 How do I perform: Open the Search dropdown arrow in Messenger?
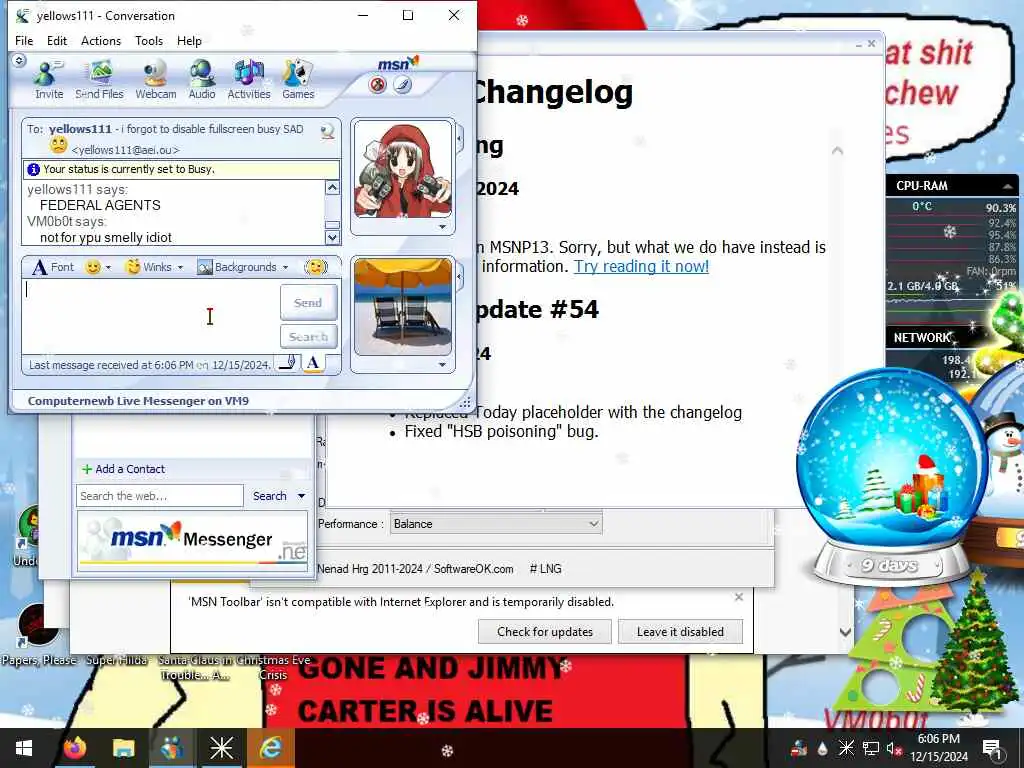click(x=301, y=496)
